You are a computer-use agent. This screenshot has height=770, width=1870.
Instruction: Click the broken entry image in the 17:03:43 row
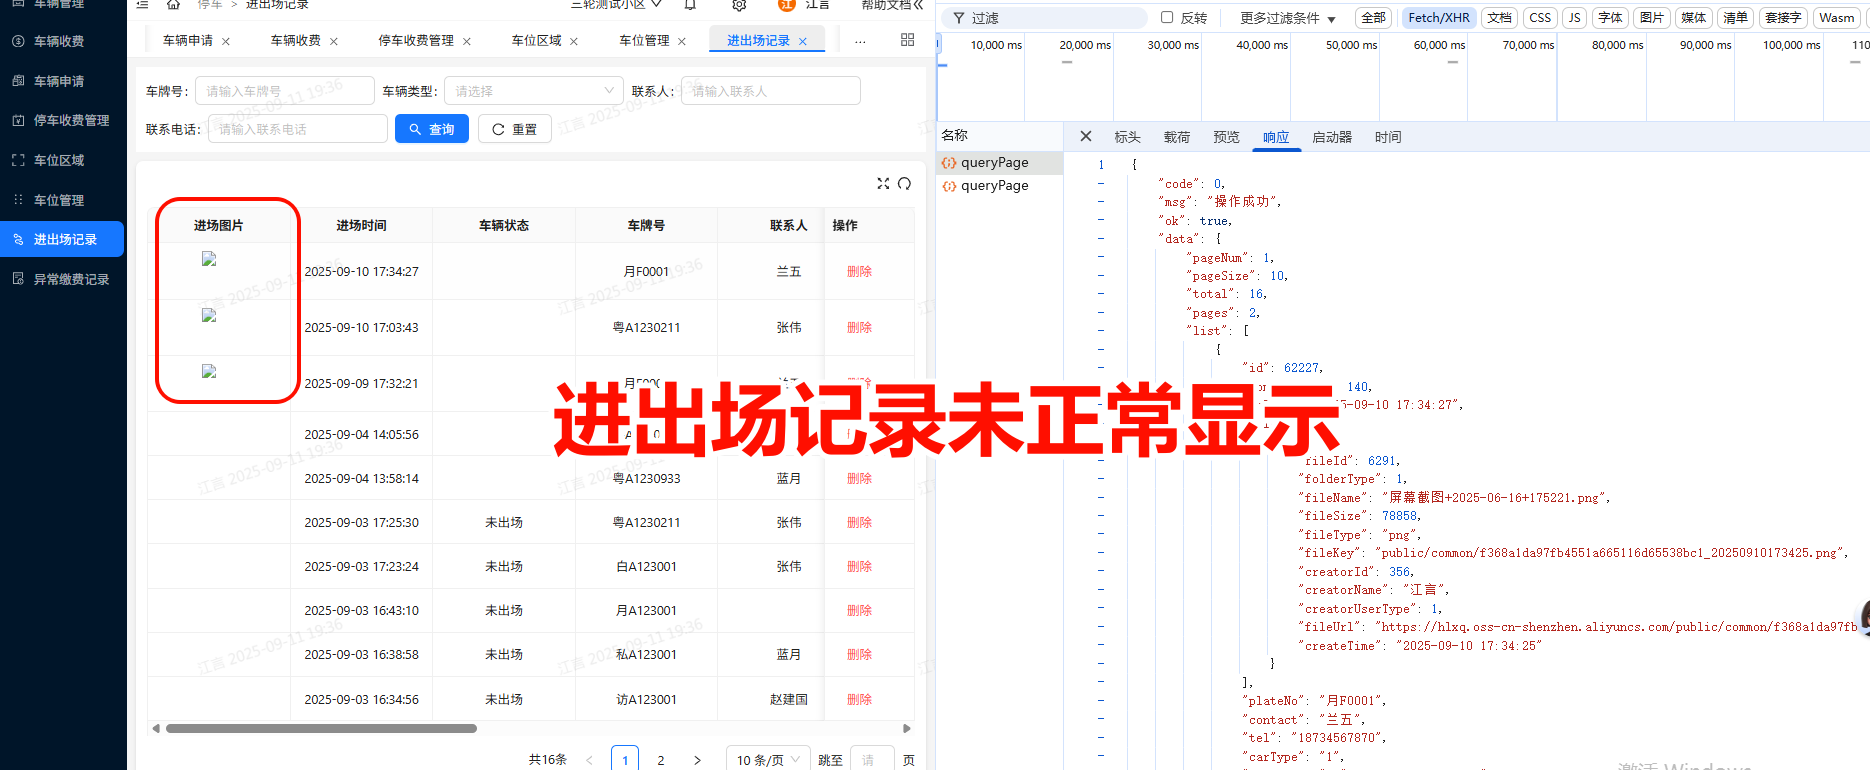209,315
